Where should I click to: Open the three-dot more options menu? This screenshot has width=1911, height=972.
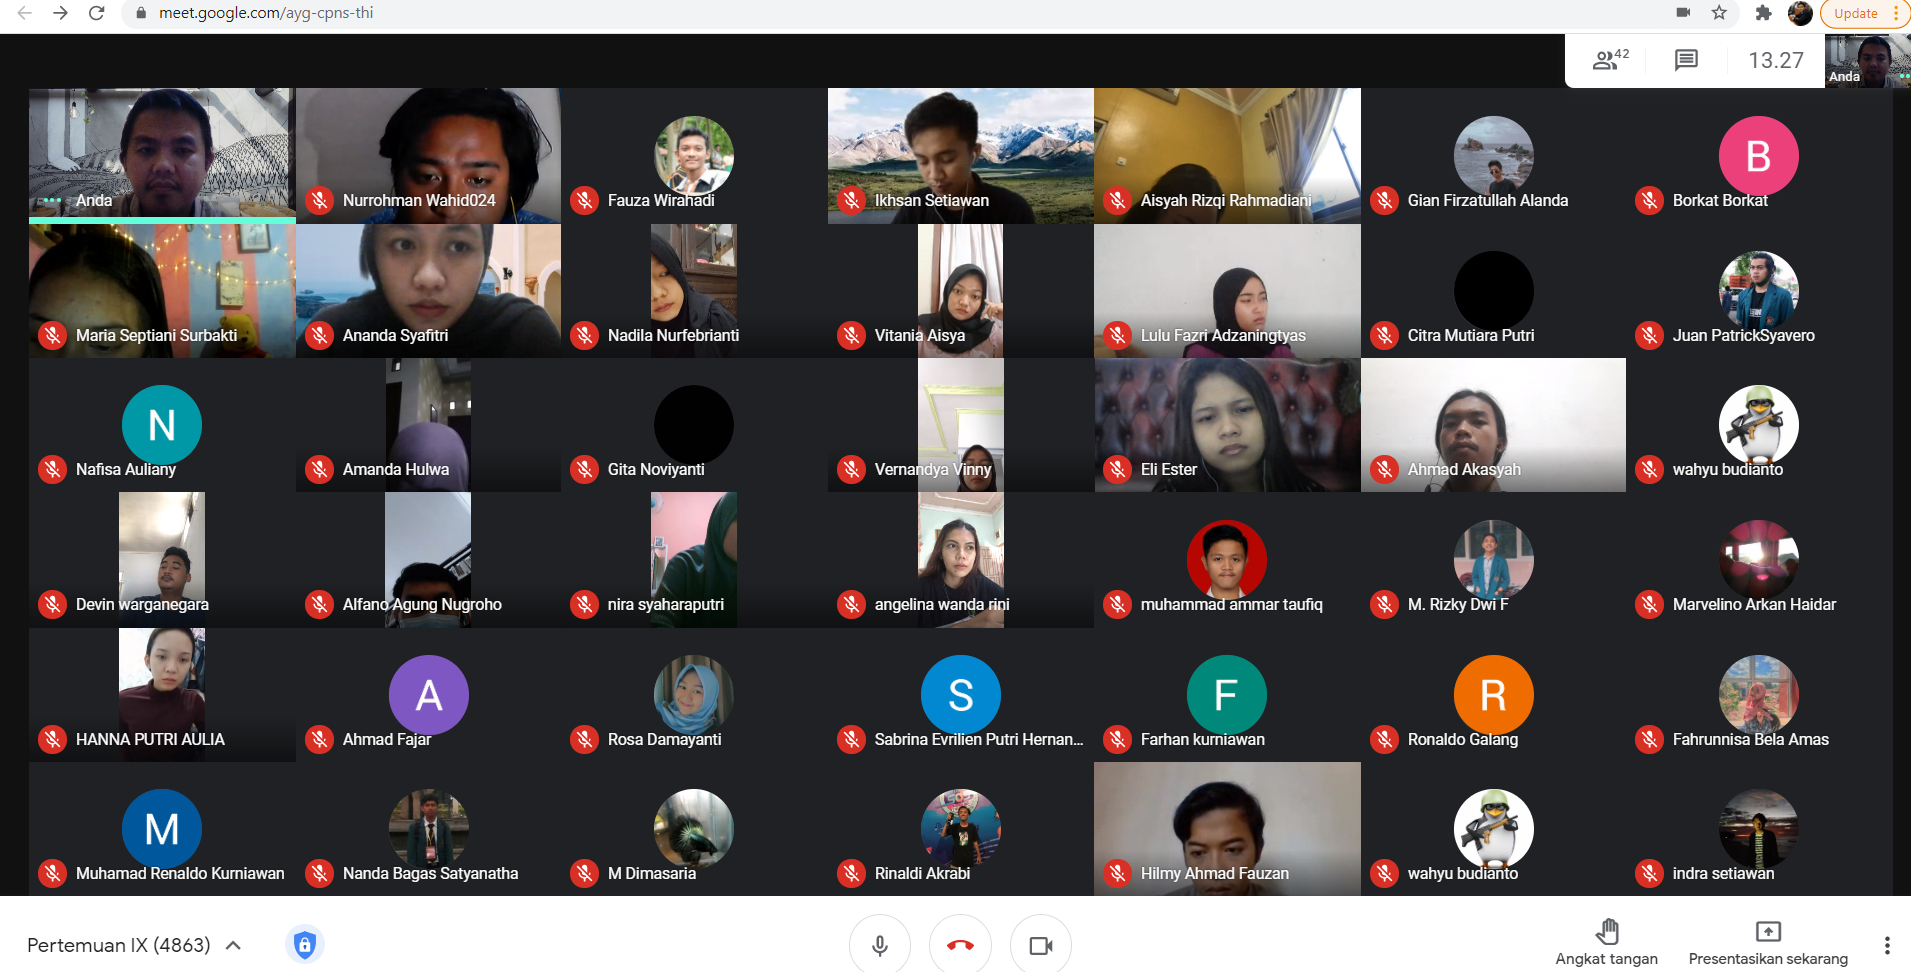pyautogui.click(x=1886, y=945)
